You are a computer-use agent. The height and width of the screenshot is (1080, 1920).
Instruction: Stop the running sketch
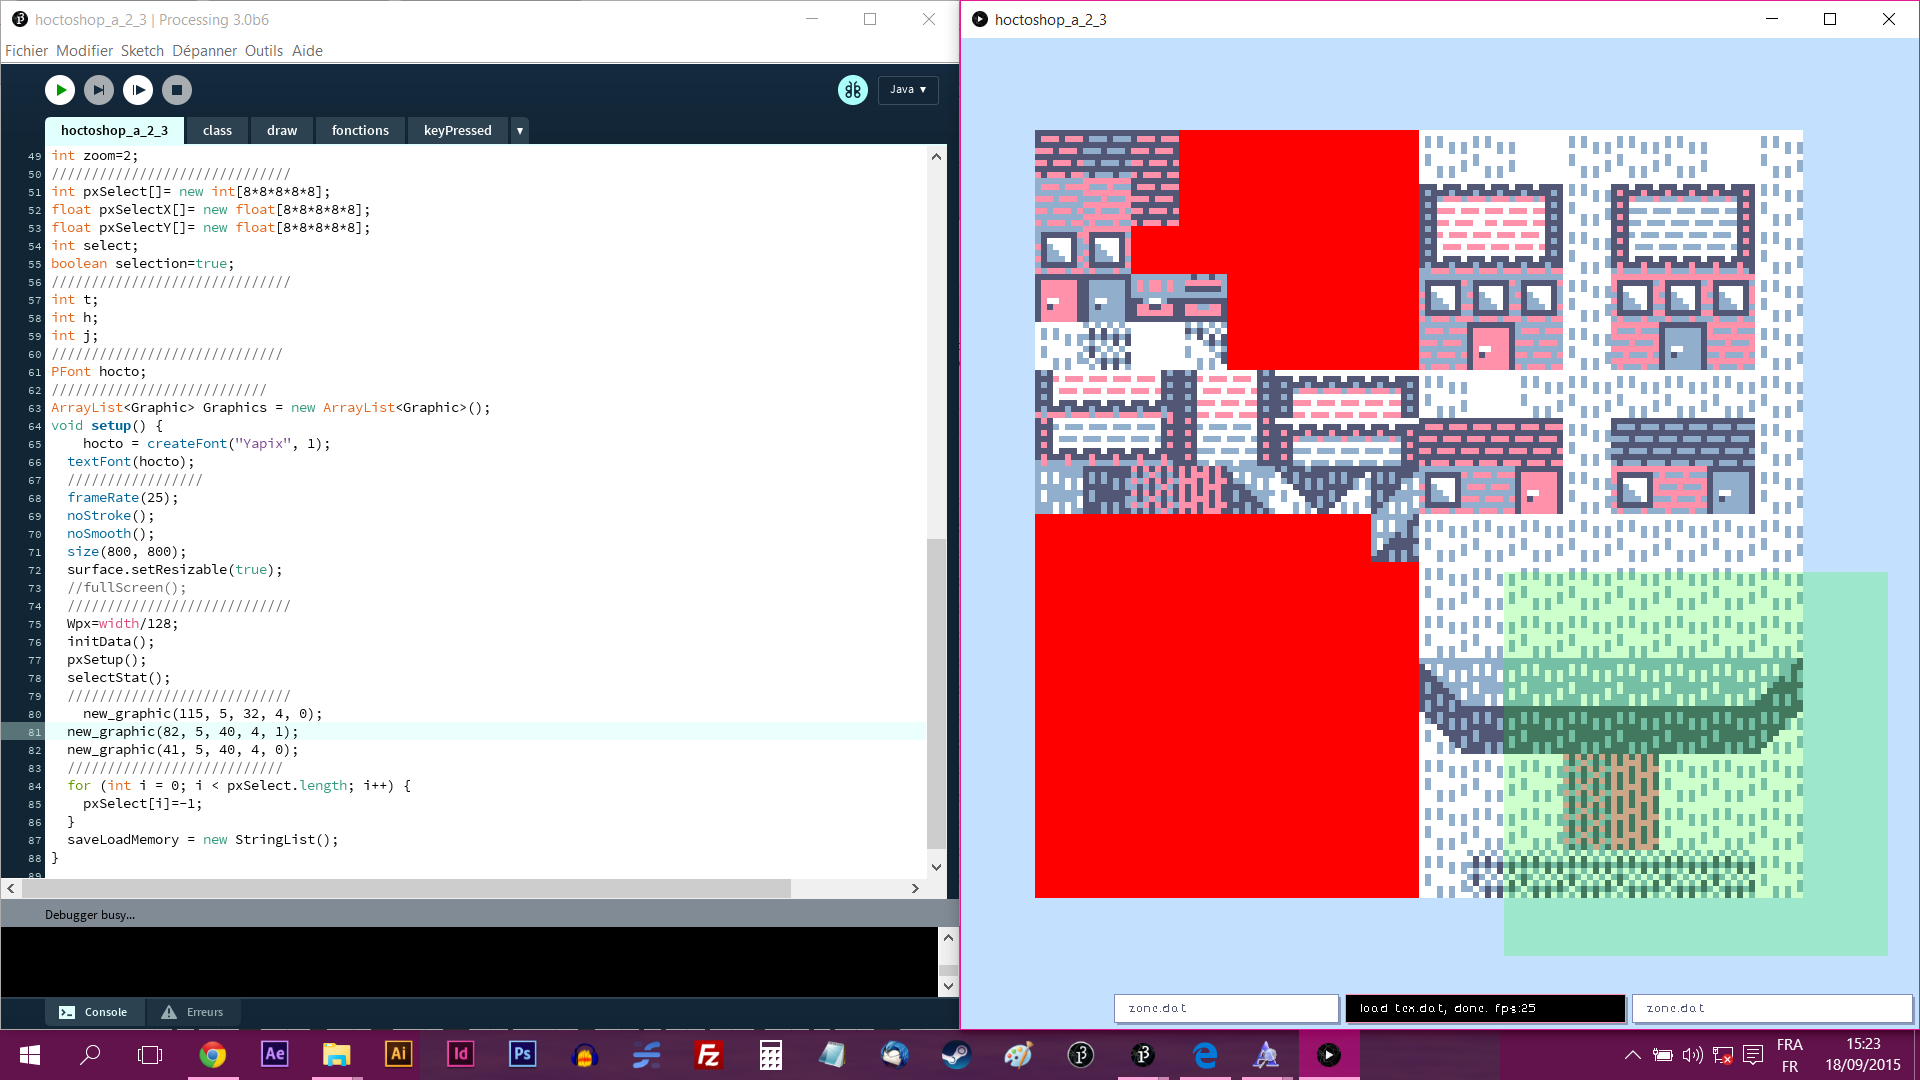tap(177, 90)
